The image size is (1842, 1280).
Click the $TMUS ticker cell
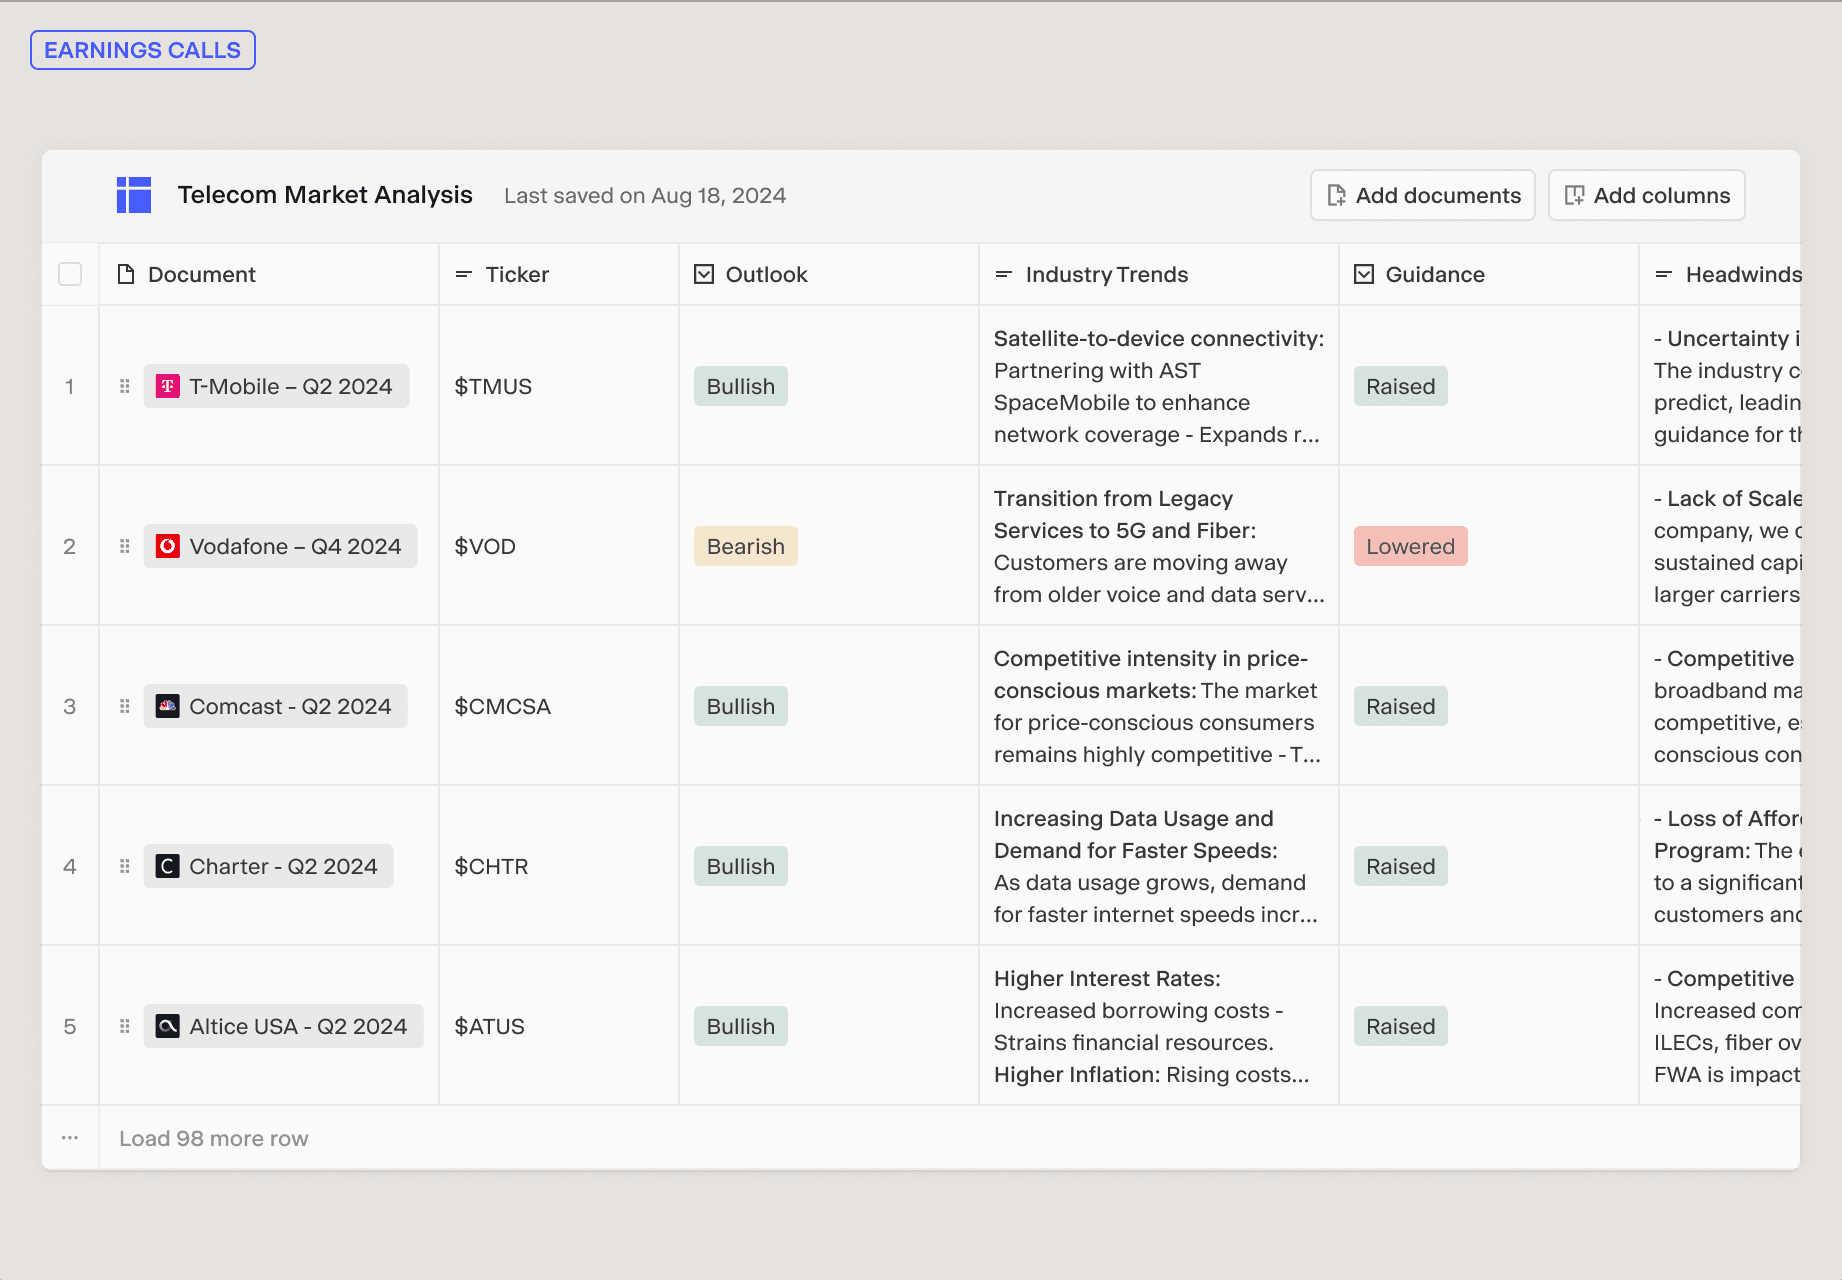(x=559, y=386)
